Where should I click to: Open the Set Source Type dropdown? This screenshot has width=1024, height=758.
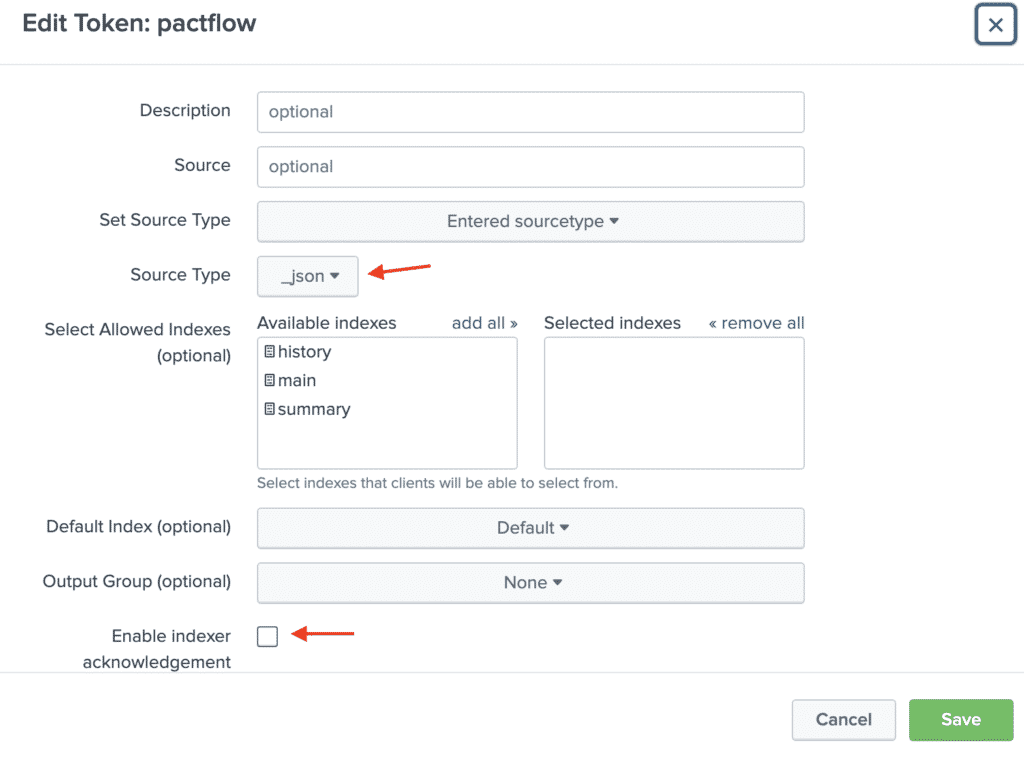pyautogui.click(x=531, y=221)
